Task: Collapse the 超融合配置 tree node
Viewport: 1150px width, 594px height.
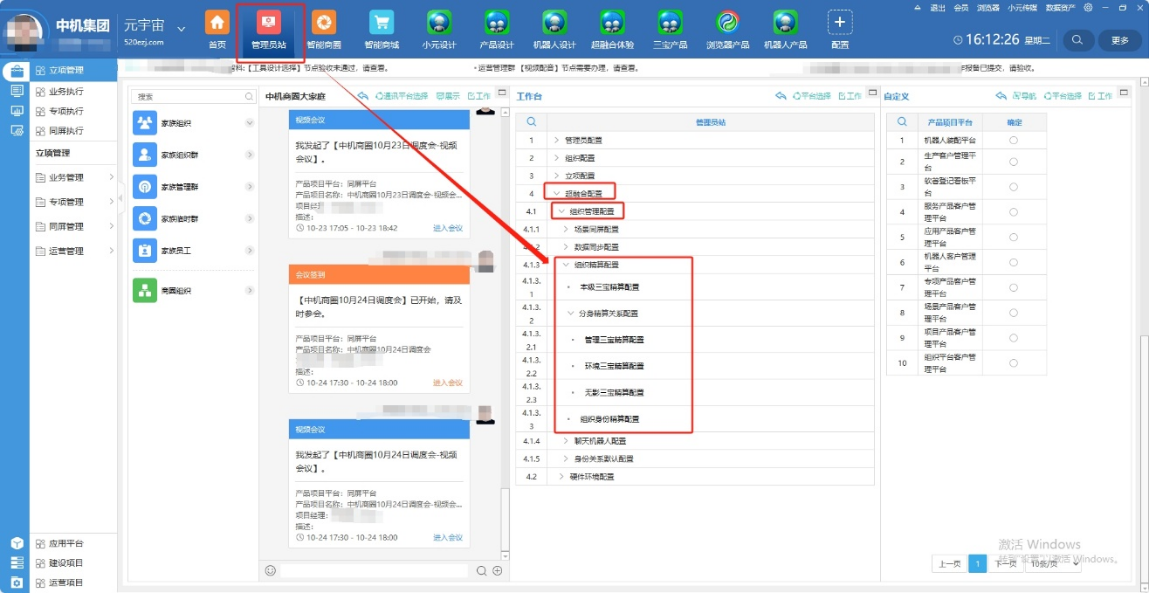Action: [x=557, y=194]
